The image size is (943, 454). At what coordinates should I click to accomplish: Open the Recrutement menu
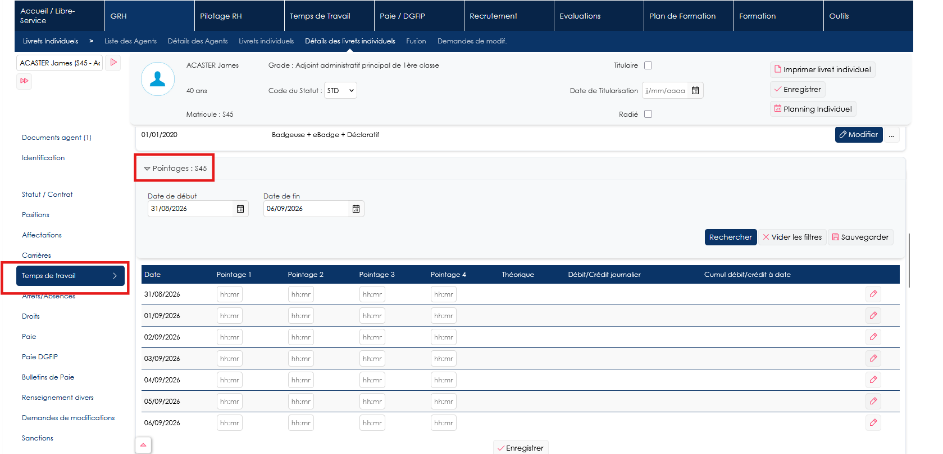coord(509,16)
